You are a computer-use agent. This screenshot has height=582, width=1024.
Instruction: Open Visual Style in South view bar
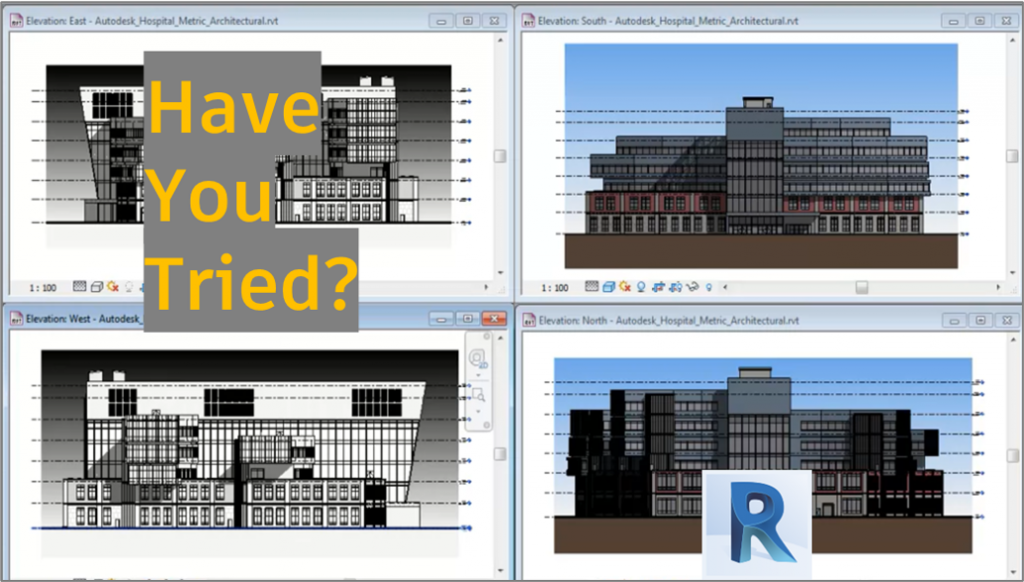[609, 287]
